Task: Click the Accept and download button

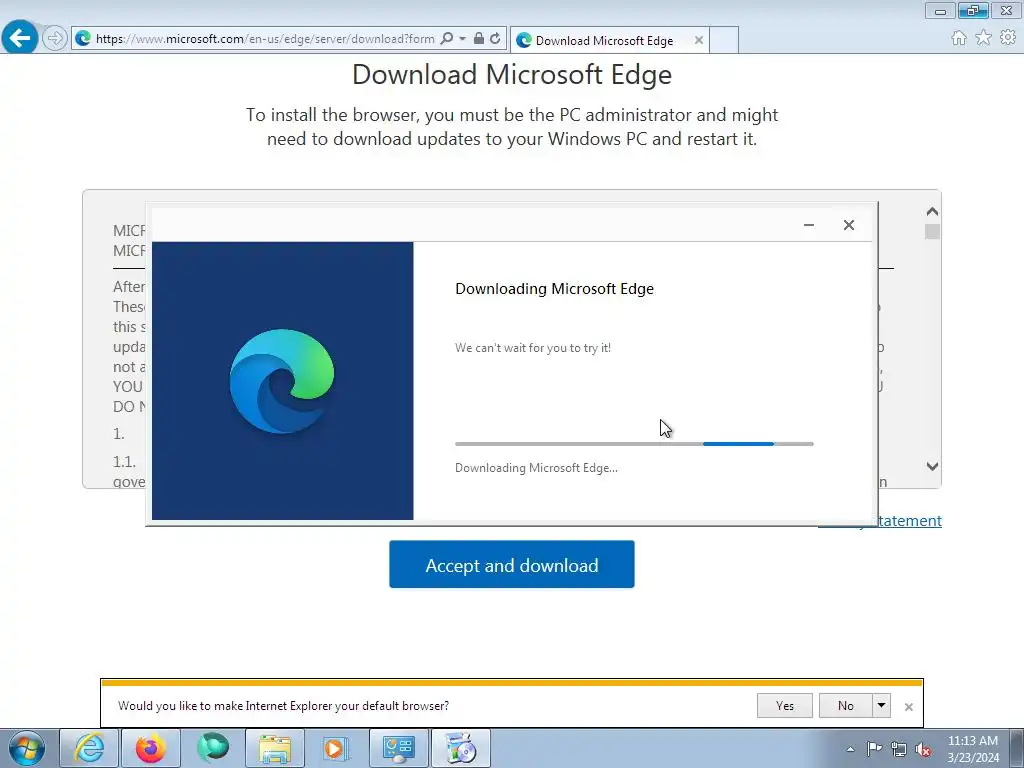Action: (511, 564)
